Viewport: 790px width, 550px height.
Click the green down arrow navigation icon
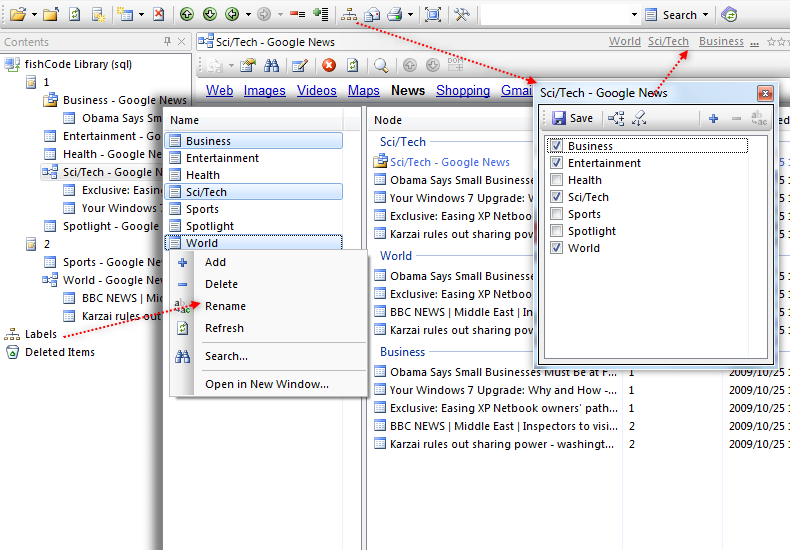click(x=210, y=15)
